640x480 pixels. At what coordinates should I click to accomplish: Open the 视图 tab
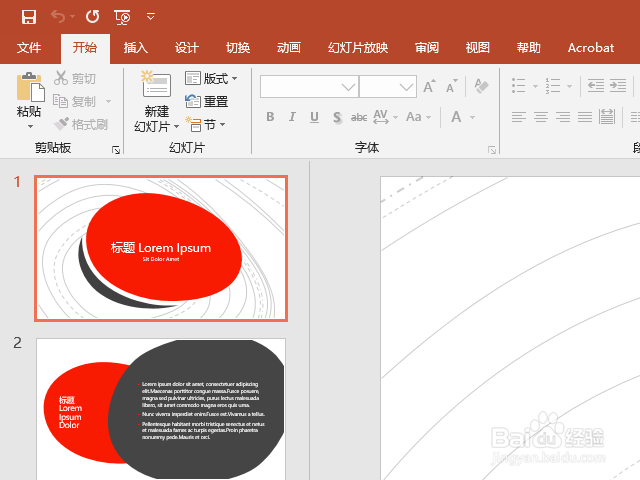point(478,48)
